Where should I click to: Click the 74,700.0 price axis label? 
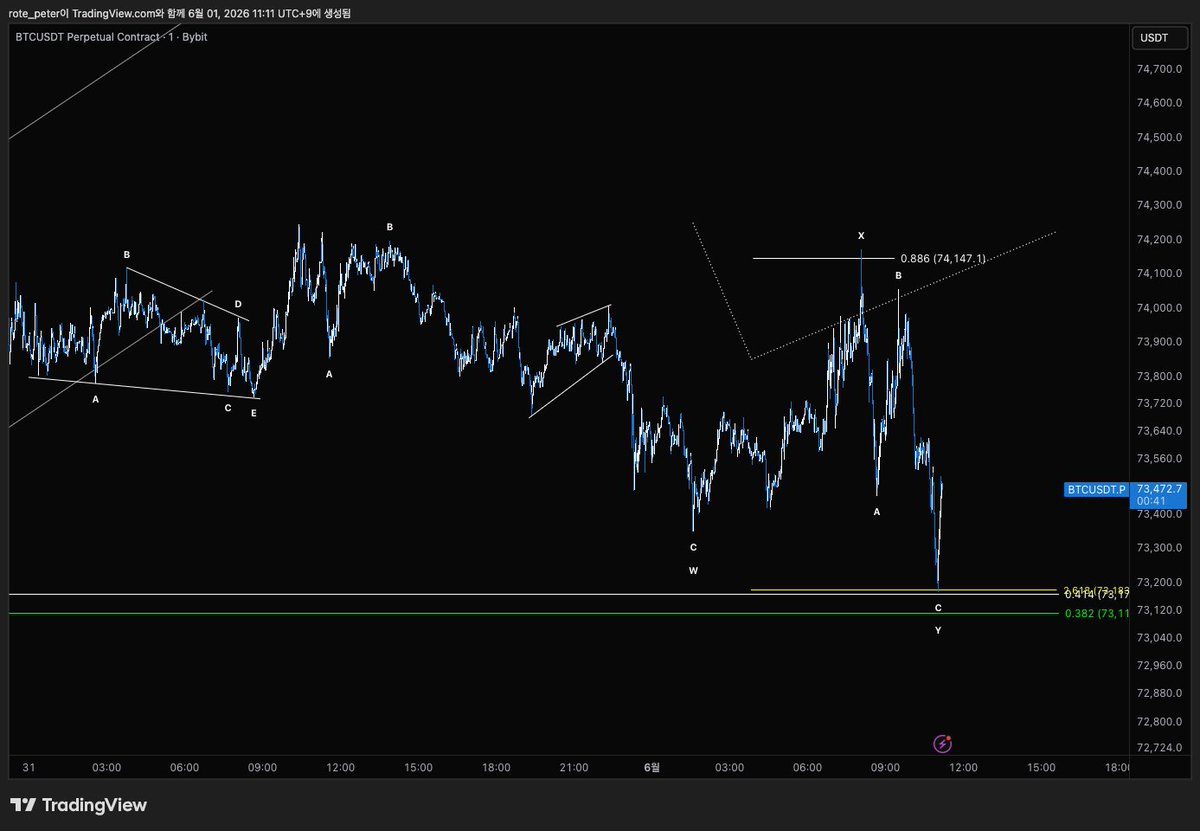point(1158,69)
